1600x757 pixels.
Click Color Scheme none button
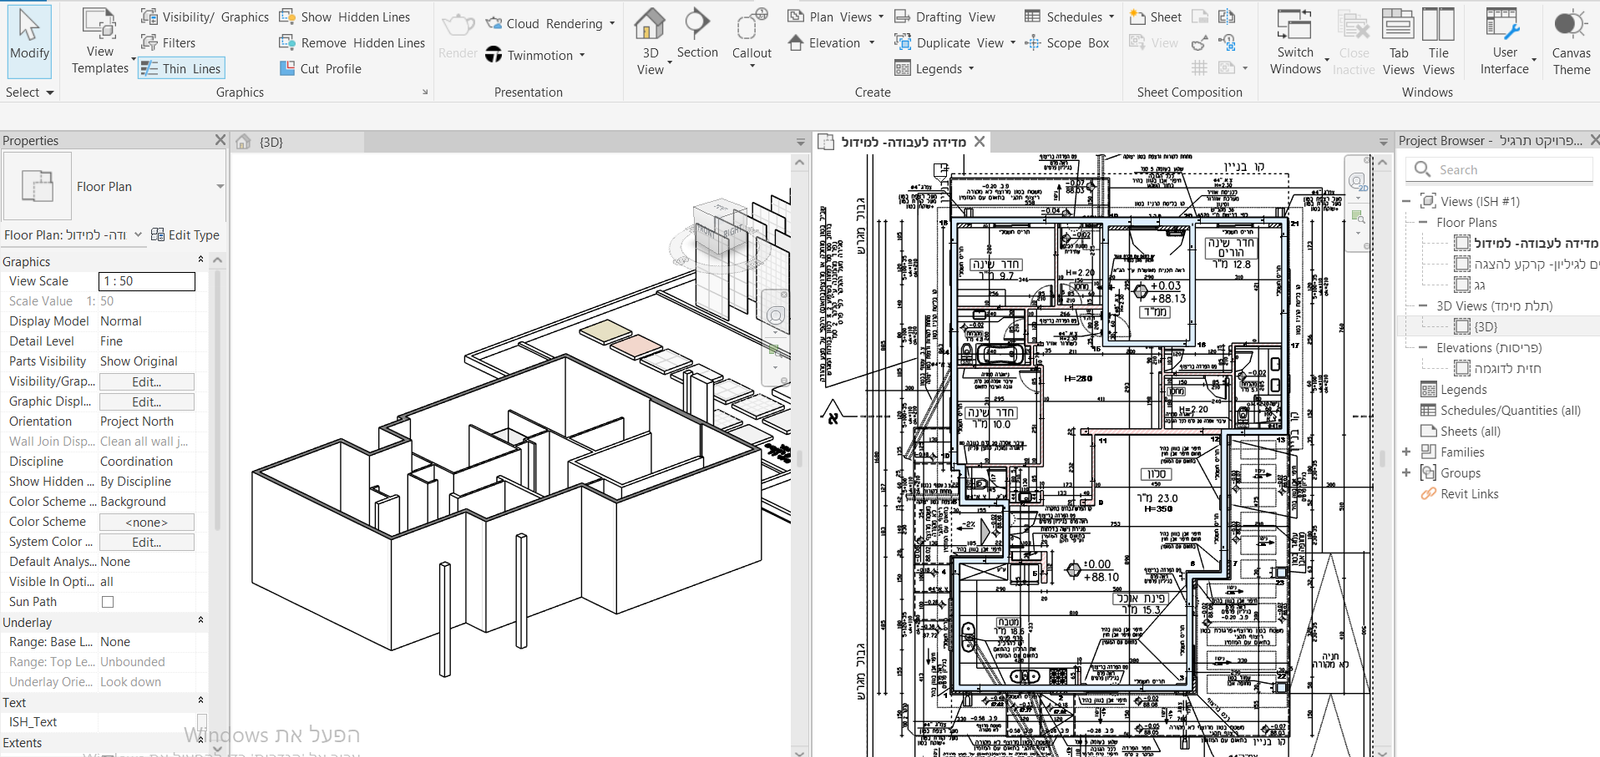pyautogui.click(x=146, y=522)
